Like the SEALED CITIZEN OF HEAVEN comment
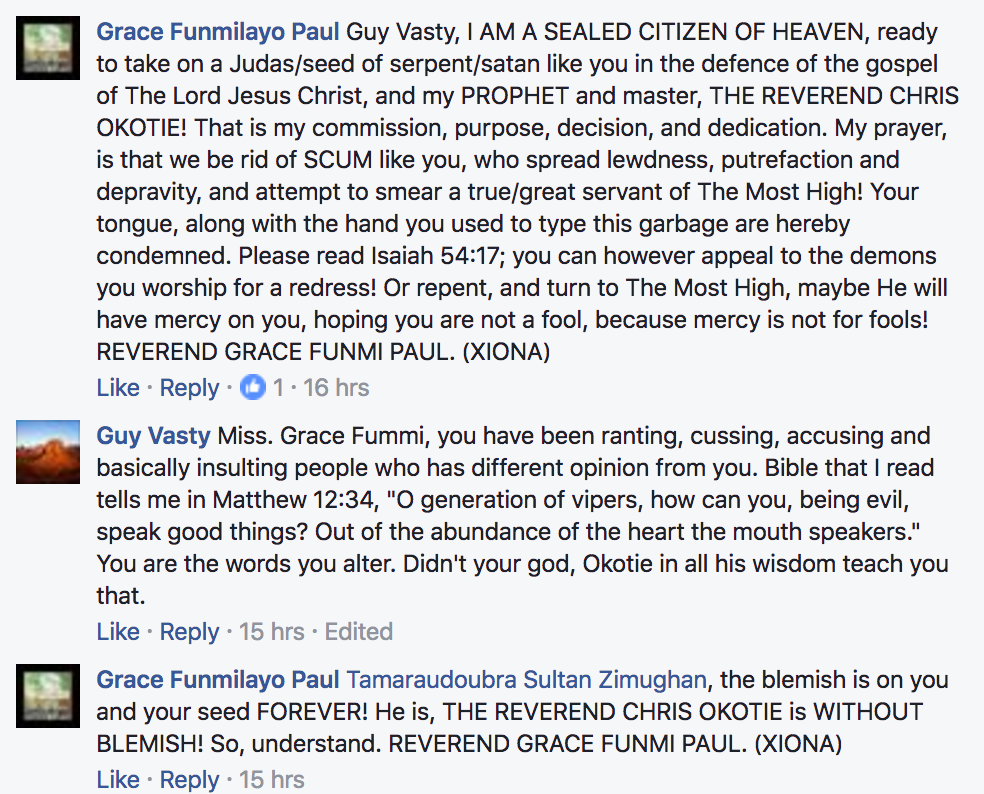The width and height of the screenshot is (984, 794). click(x=118, y=388)
